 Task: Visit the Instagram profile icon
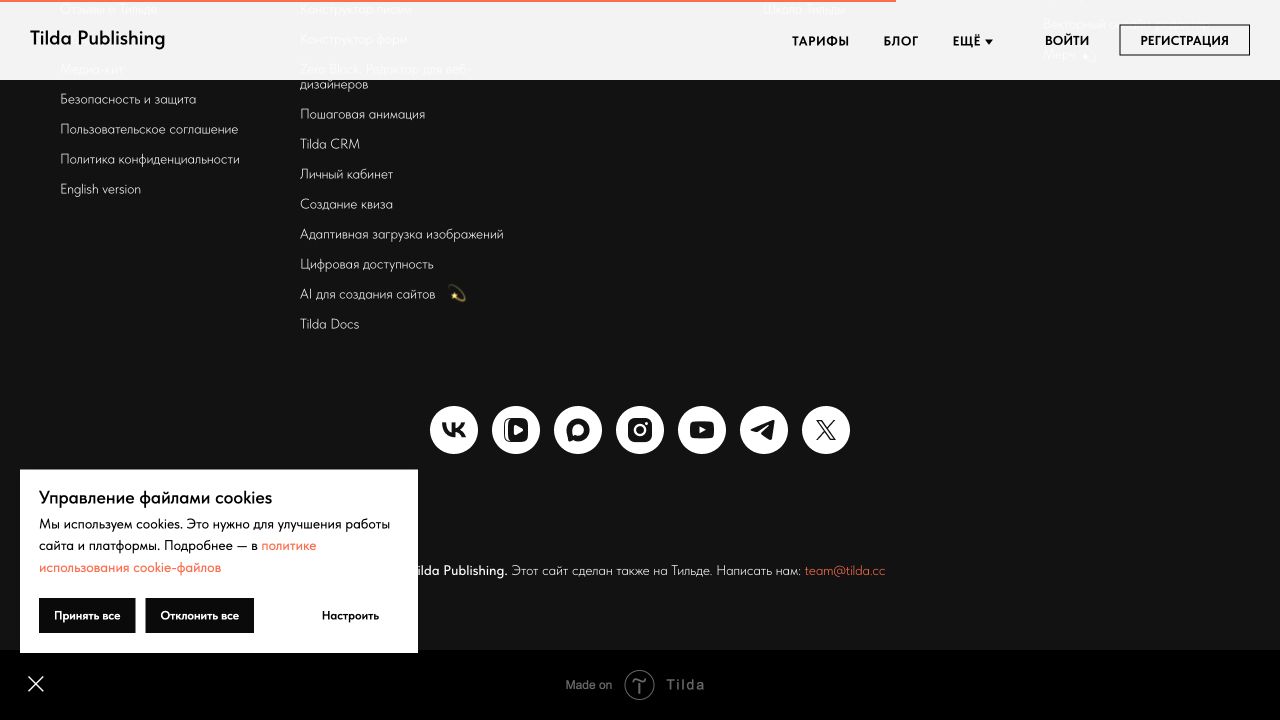click(640, 430)
